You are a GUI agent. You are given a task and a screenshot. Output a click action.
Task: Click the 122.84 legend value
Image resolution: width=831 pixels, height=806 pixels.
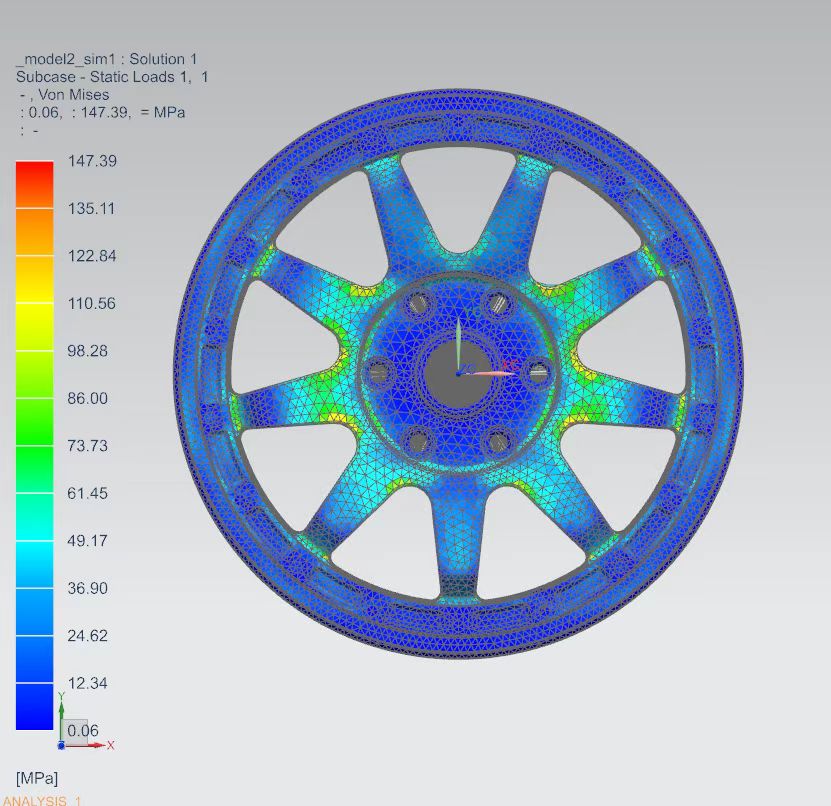92,256
